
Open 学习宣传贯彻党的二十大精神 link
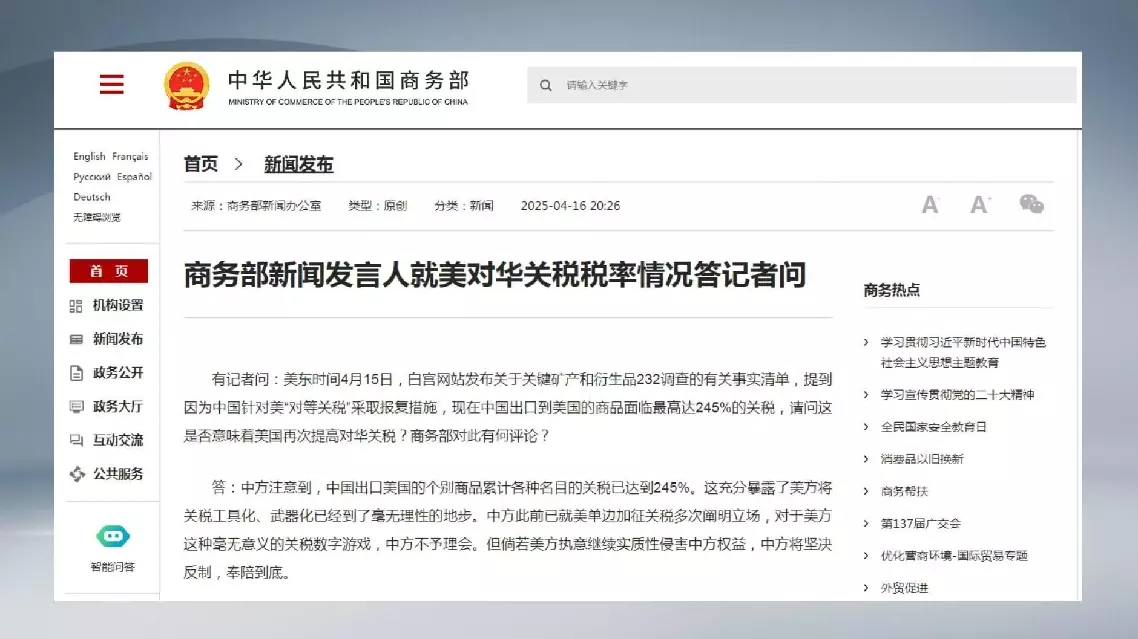[x=957, y=394]
